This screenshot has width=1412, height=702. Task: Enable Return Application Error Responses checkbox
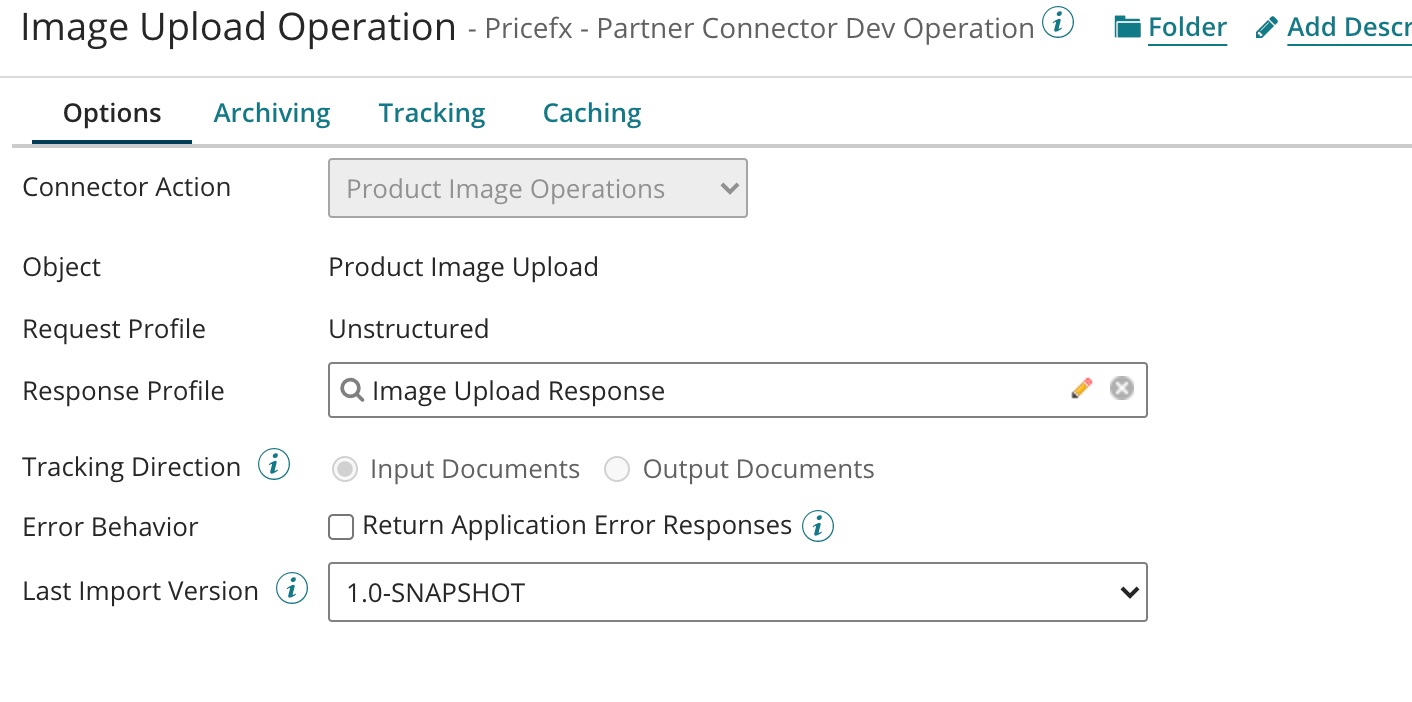tap(342, 527)
